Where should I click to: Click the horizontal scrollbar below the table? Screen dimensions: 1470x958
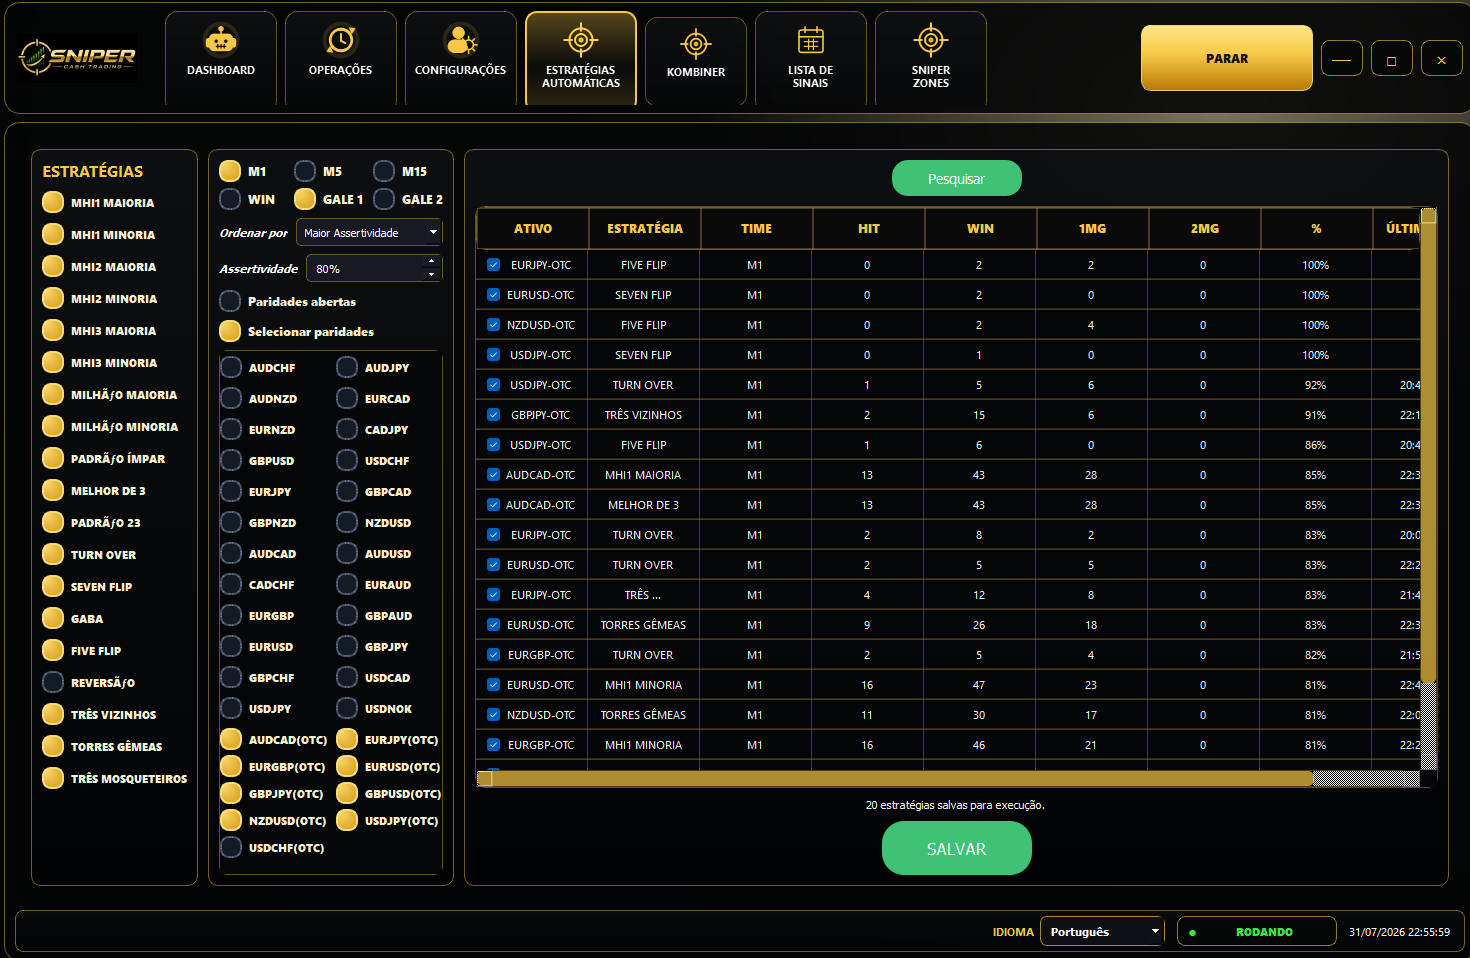pos(901,778)
